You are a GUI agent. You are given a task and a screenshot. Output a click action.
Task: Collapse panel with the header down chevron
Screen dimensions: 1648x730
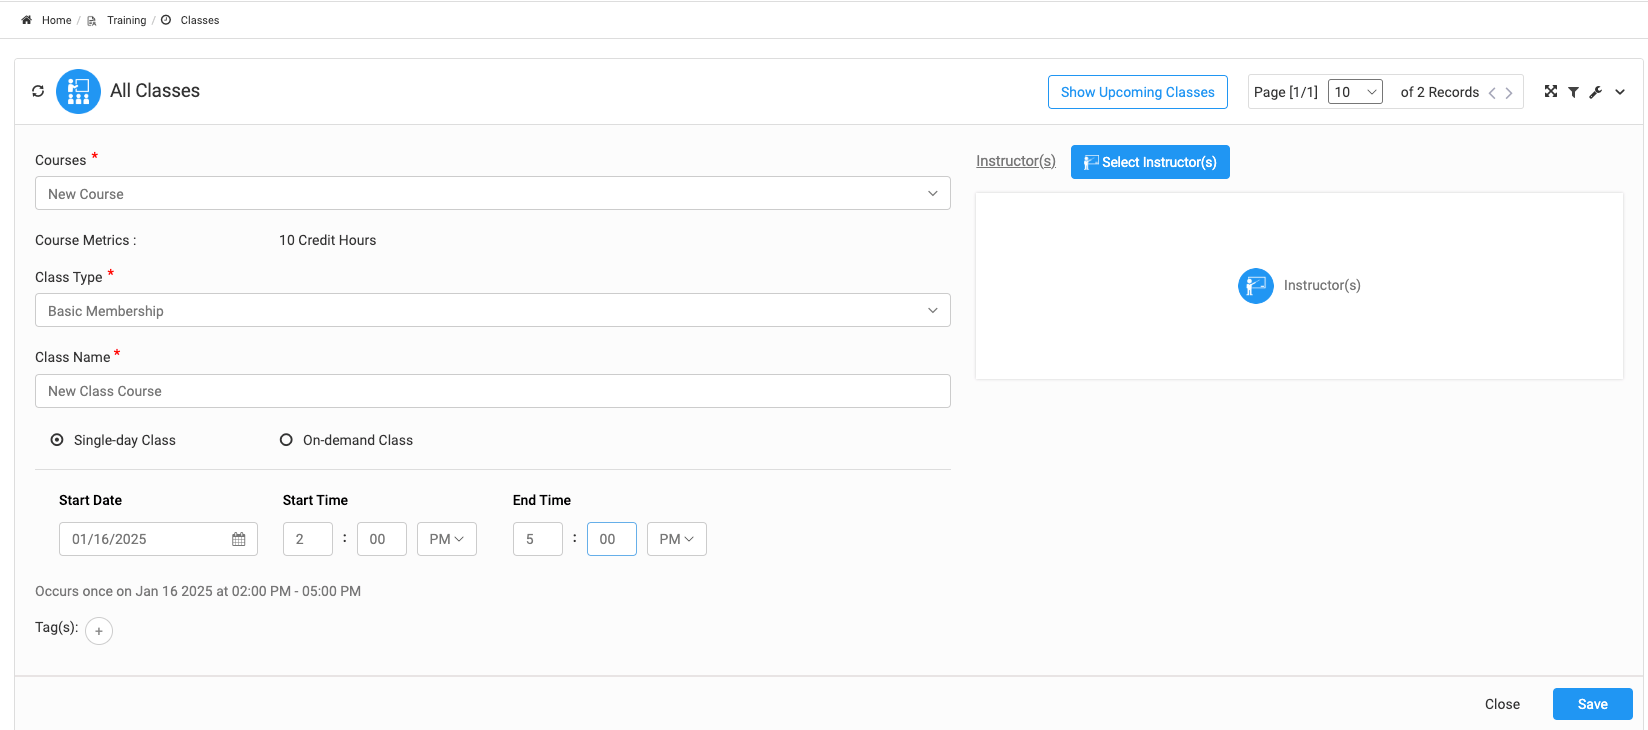[x=1620, y=92]
